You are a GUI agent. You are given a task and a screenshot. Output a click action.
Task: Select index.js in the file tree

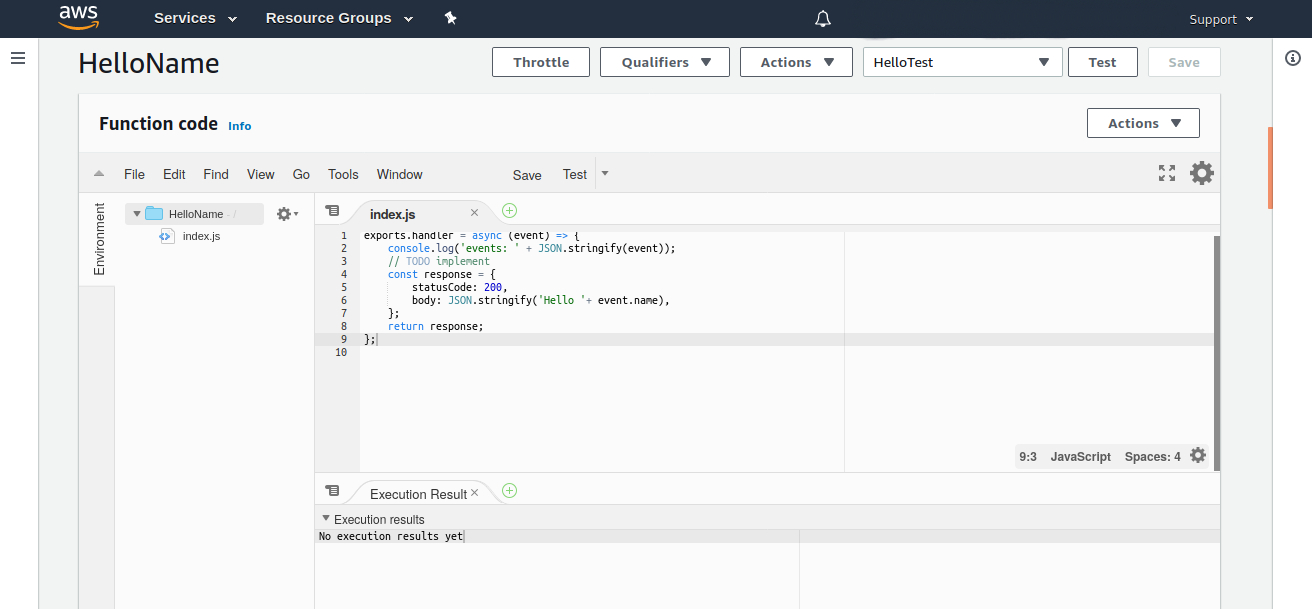tap(201, 236)
